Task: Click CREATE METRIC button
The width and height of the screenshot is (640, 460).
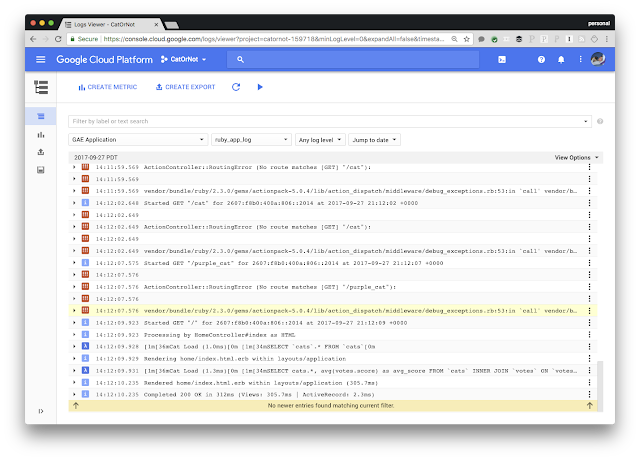Action: pyautogui.click(x=108, y=87)
